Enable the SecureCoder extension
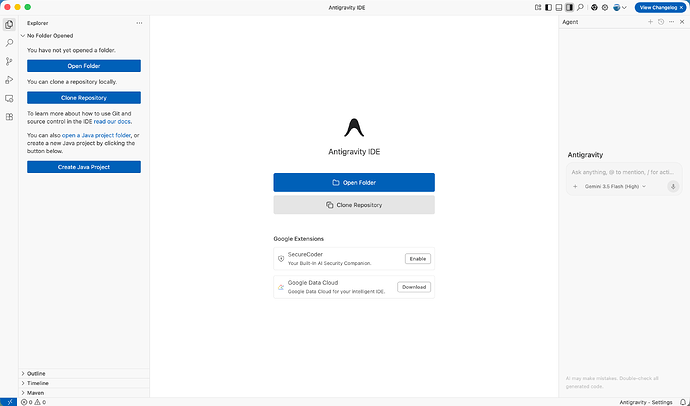Image resolution: width=690 pixels, height=406 pixels. [418, 259]
